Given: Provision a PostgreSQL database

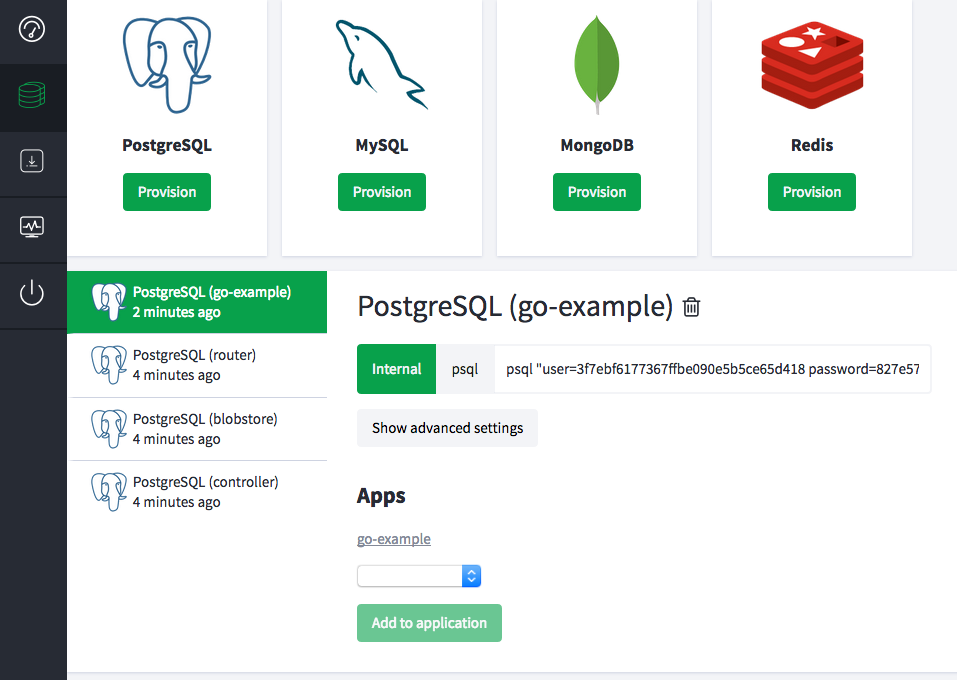Looking at the screenshot, I should tap(167, 192).
